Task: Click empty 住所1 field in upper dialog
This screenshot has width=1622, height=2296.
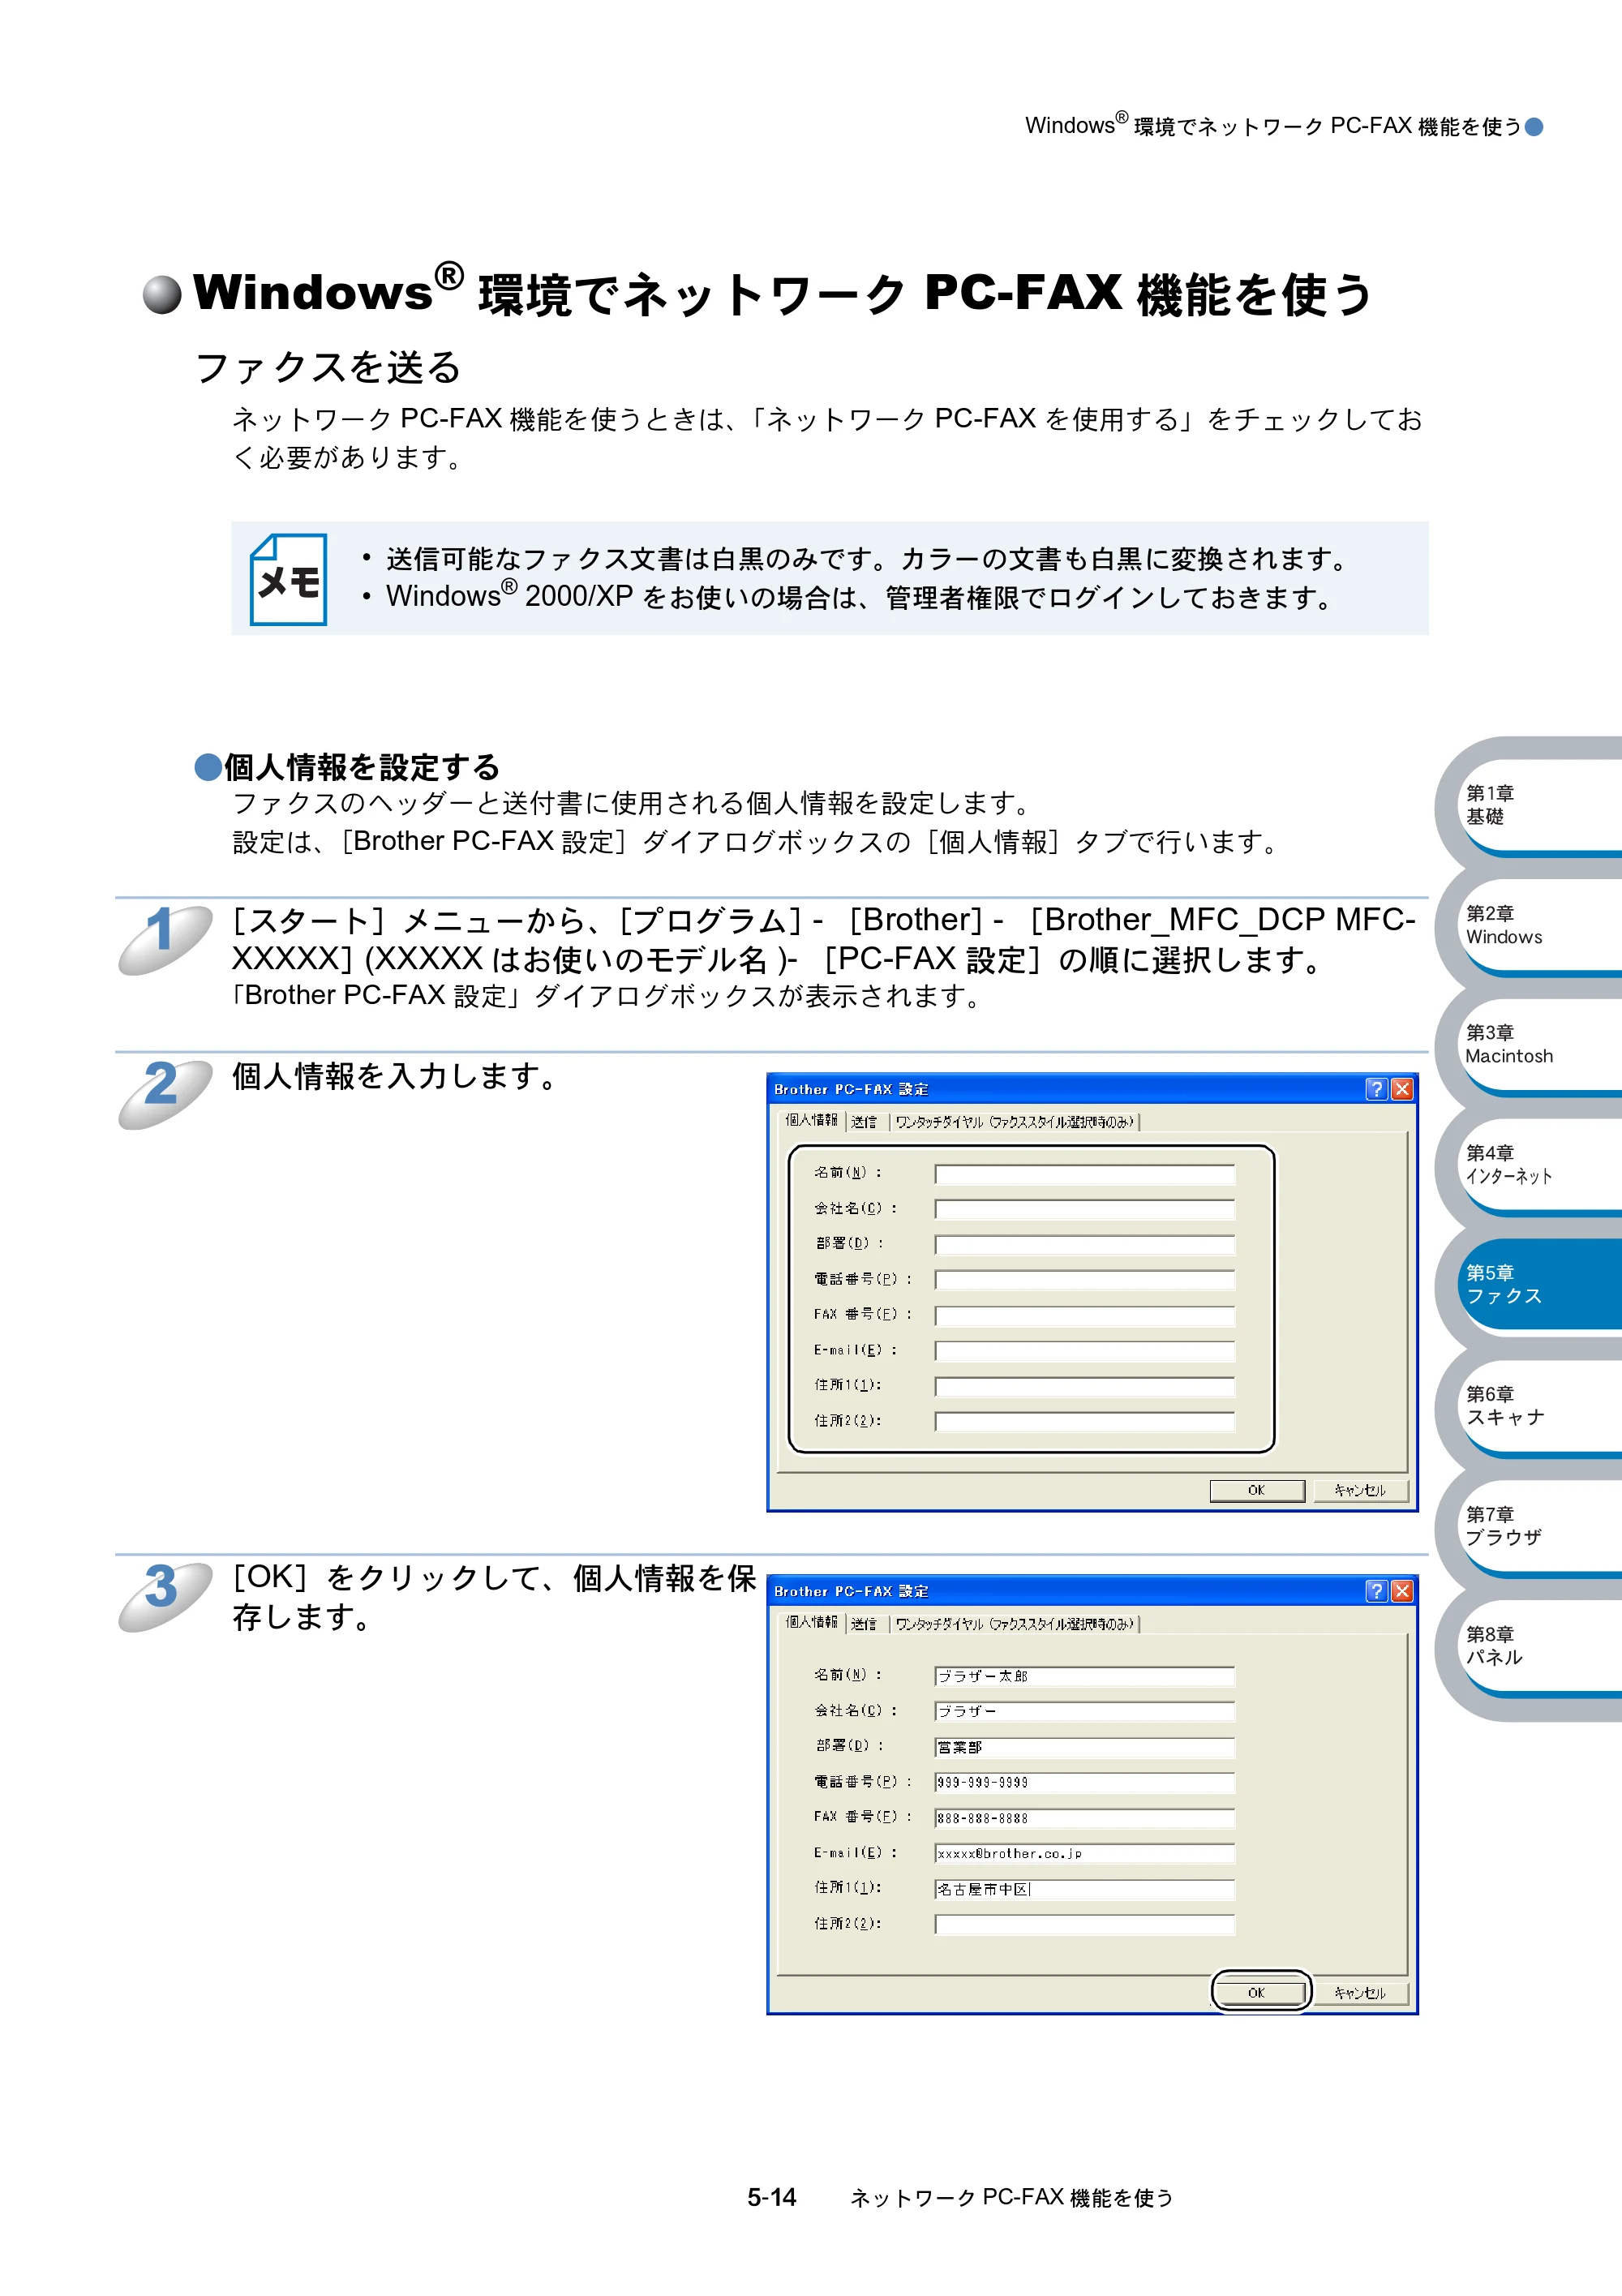Action: (x=1085, y=1387)
